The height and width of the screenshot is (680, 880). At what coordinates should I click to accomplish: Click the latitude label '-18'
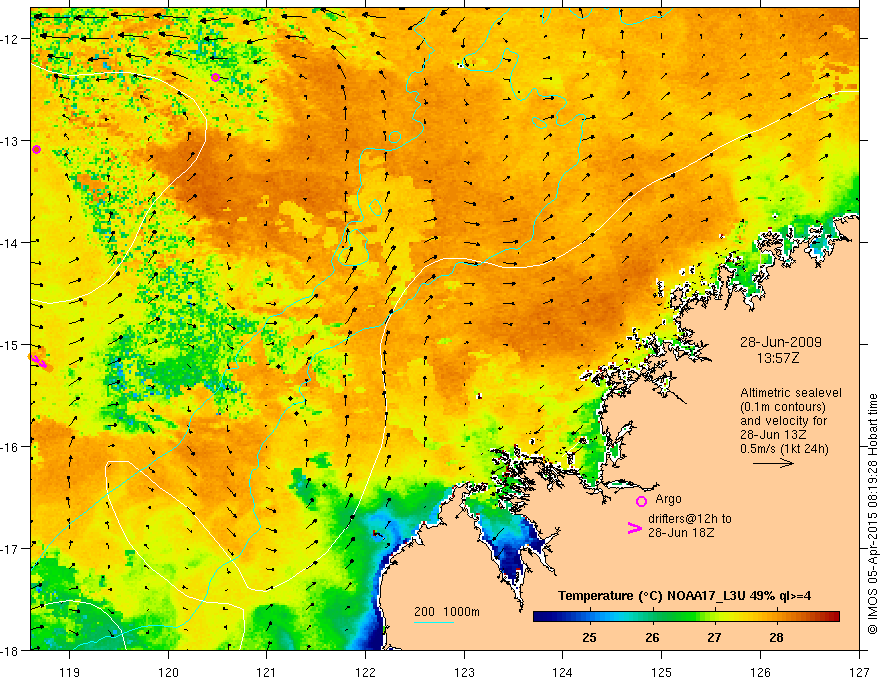coord(11,650)
